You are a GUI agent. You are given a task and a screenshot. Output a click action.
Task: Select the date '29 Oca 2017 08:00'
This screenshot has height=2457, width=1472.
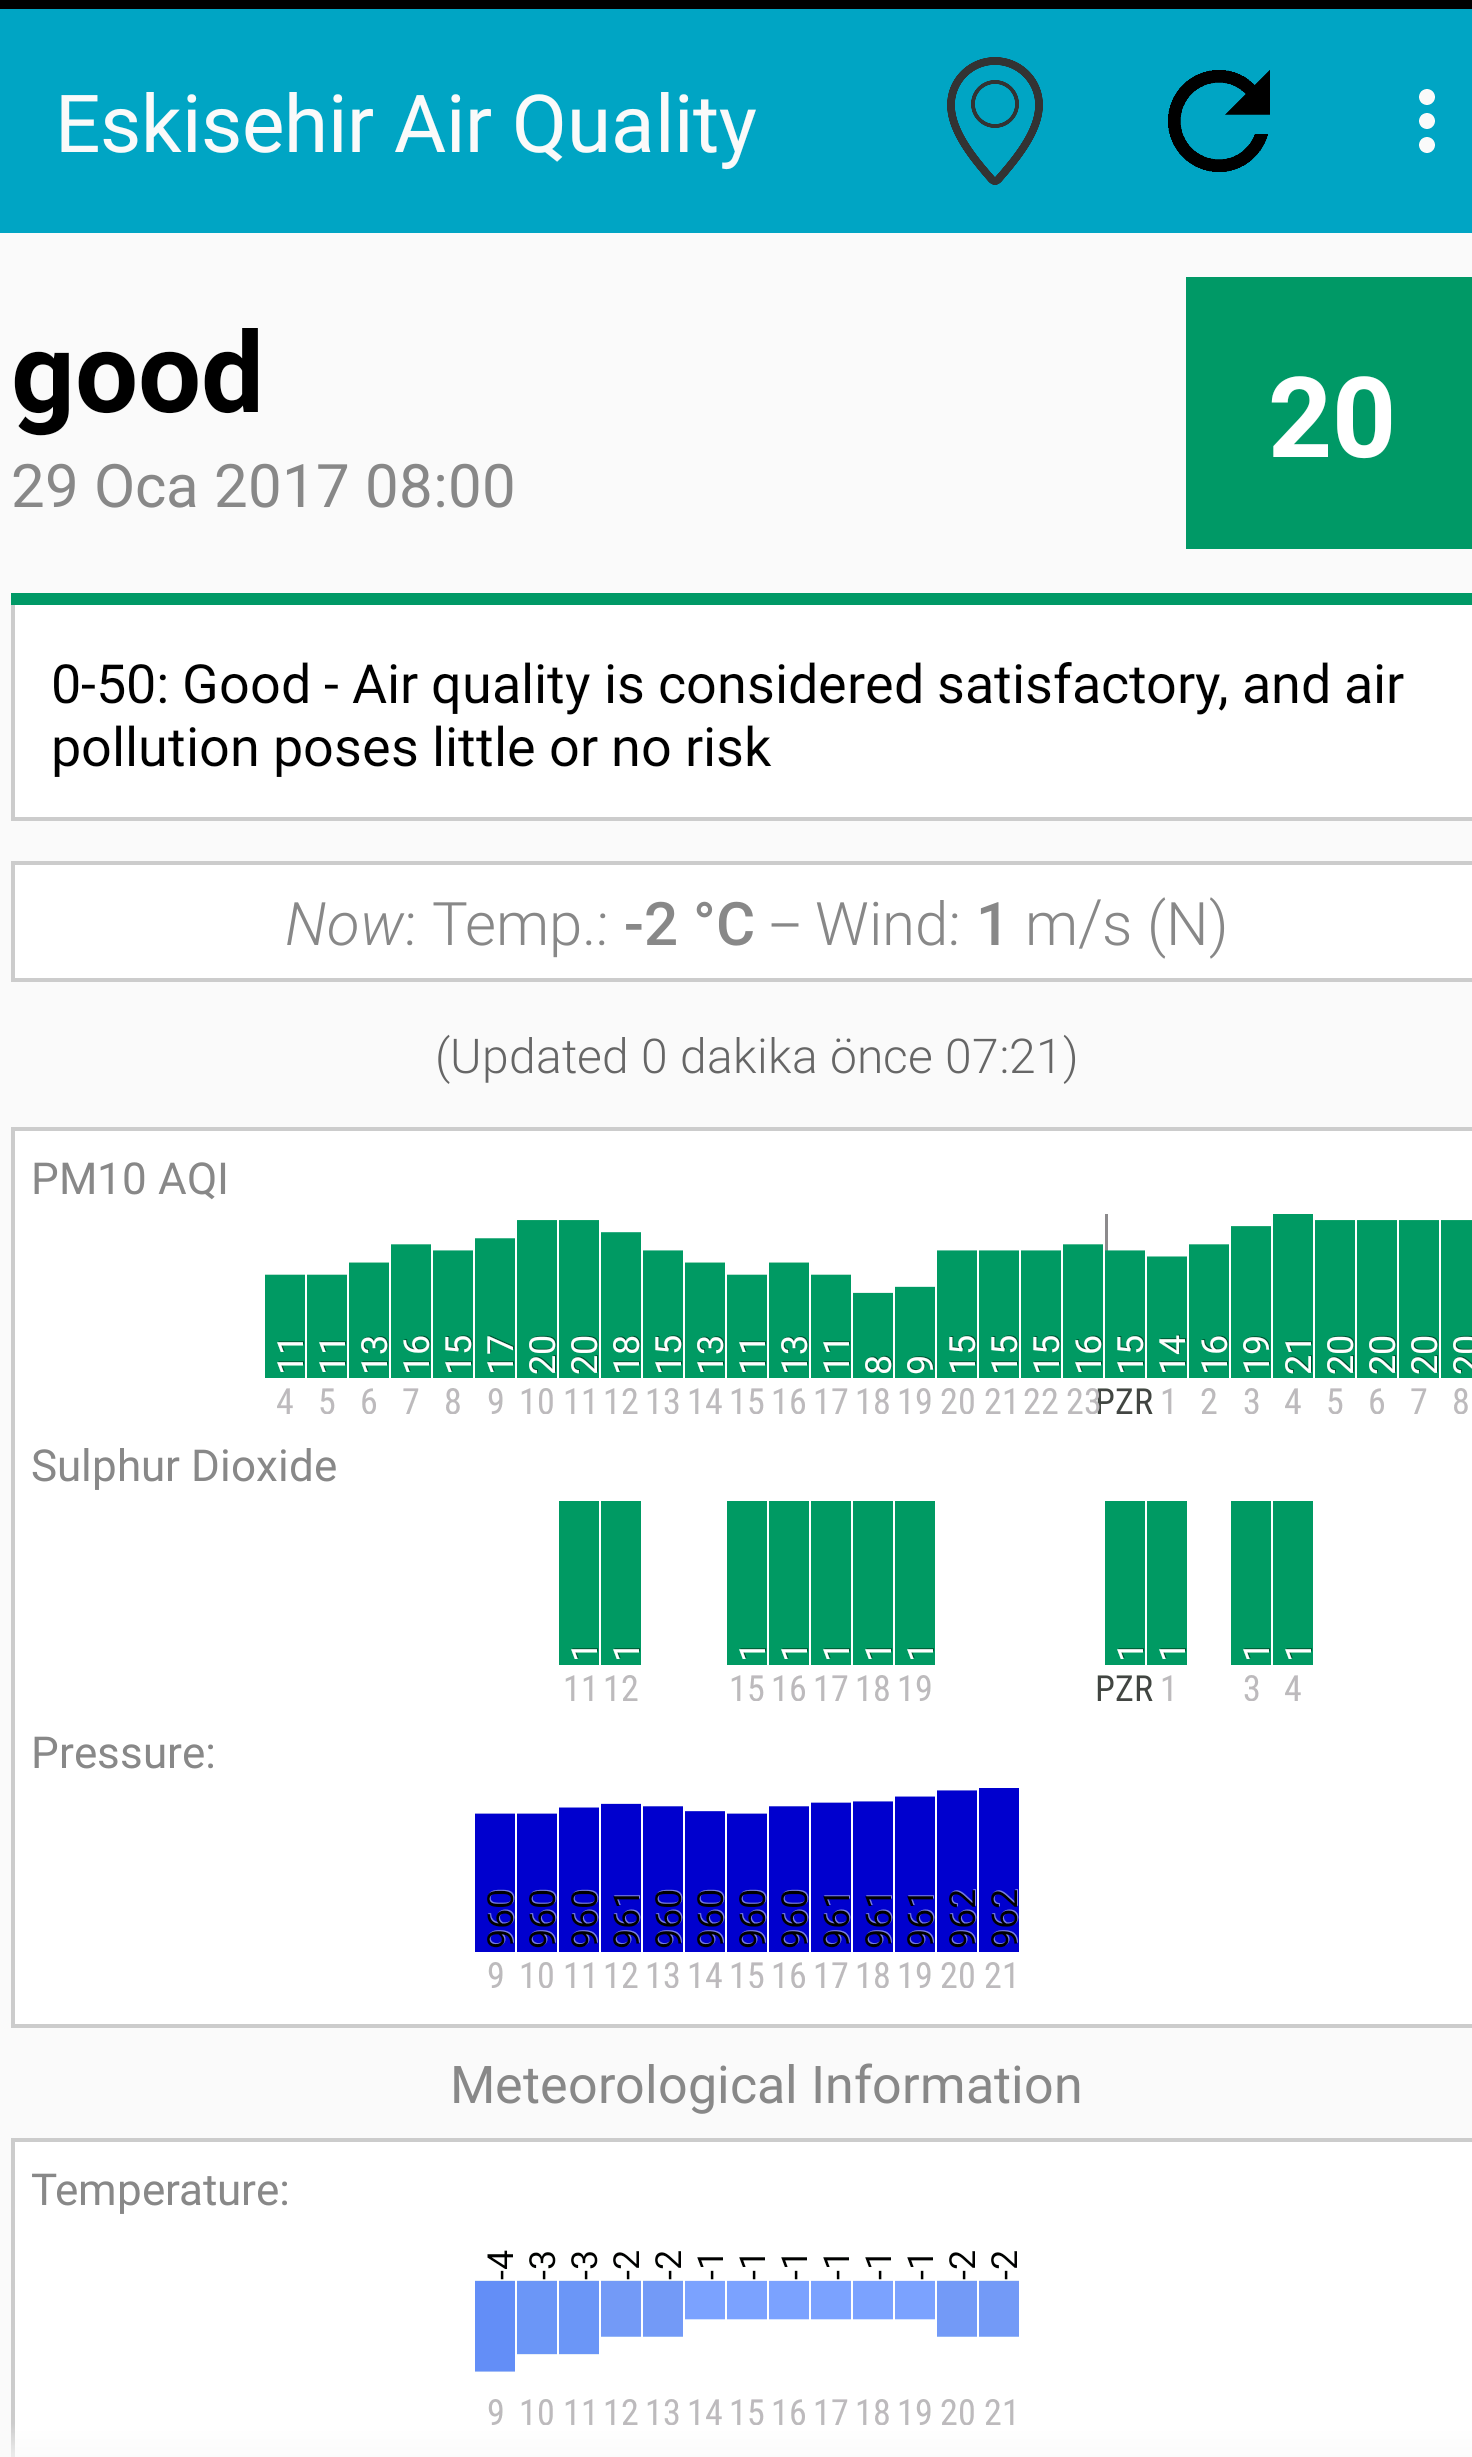[x=263, y=487]
